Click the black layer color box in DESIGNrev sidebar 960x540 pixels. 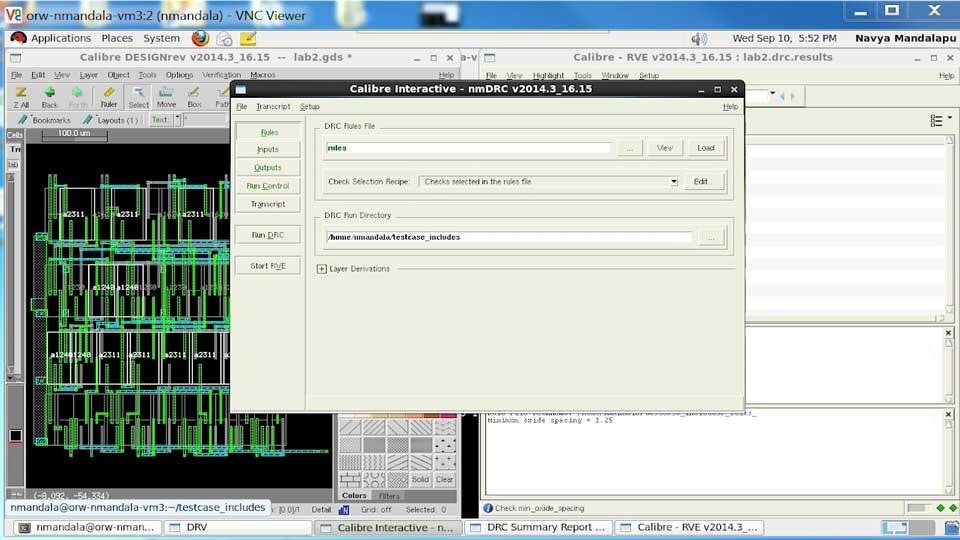click(15, 436)
